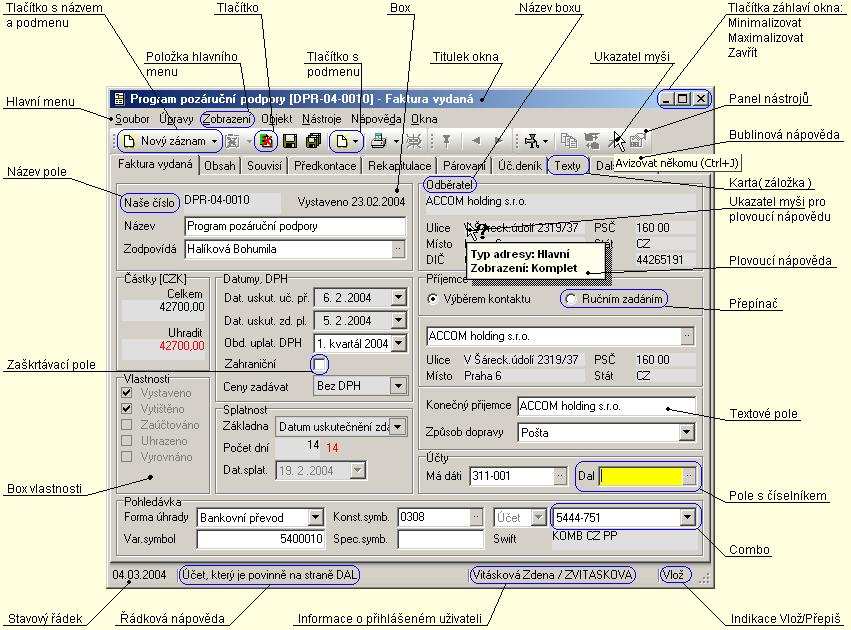851x630 pixels.
Task: Switch to the Obsah tab
Action: tap(219, 166)
